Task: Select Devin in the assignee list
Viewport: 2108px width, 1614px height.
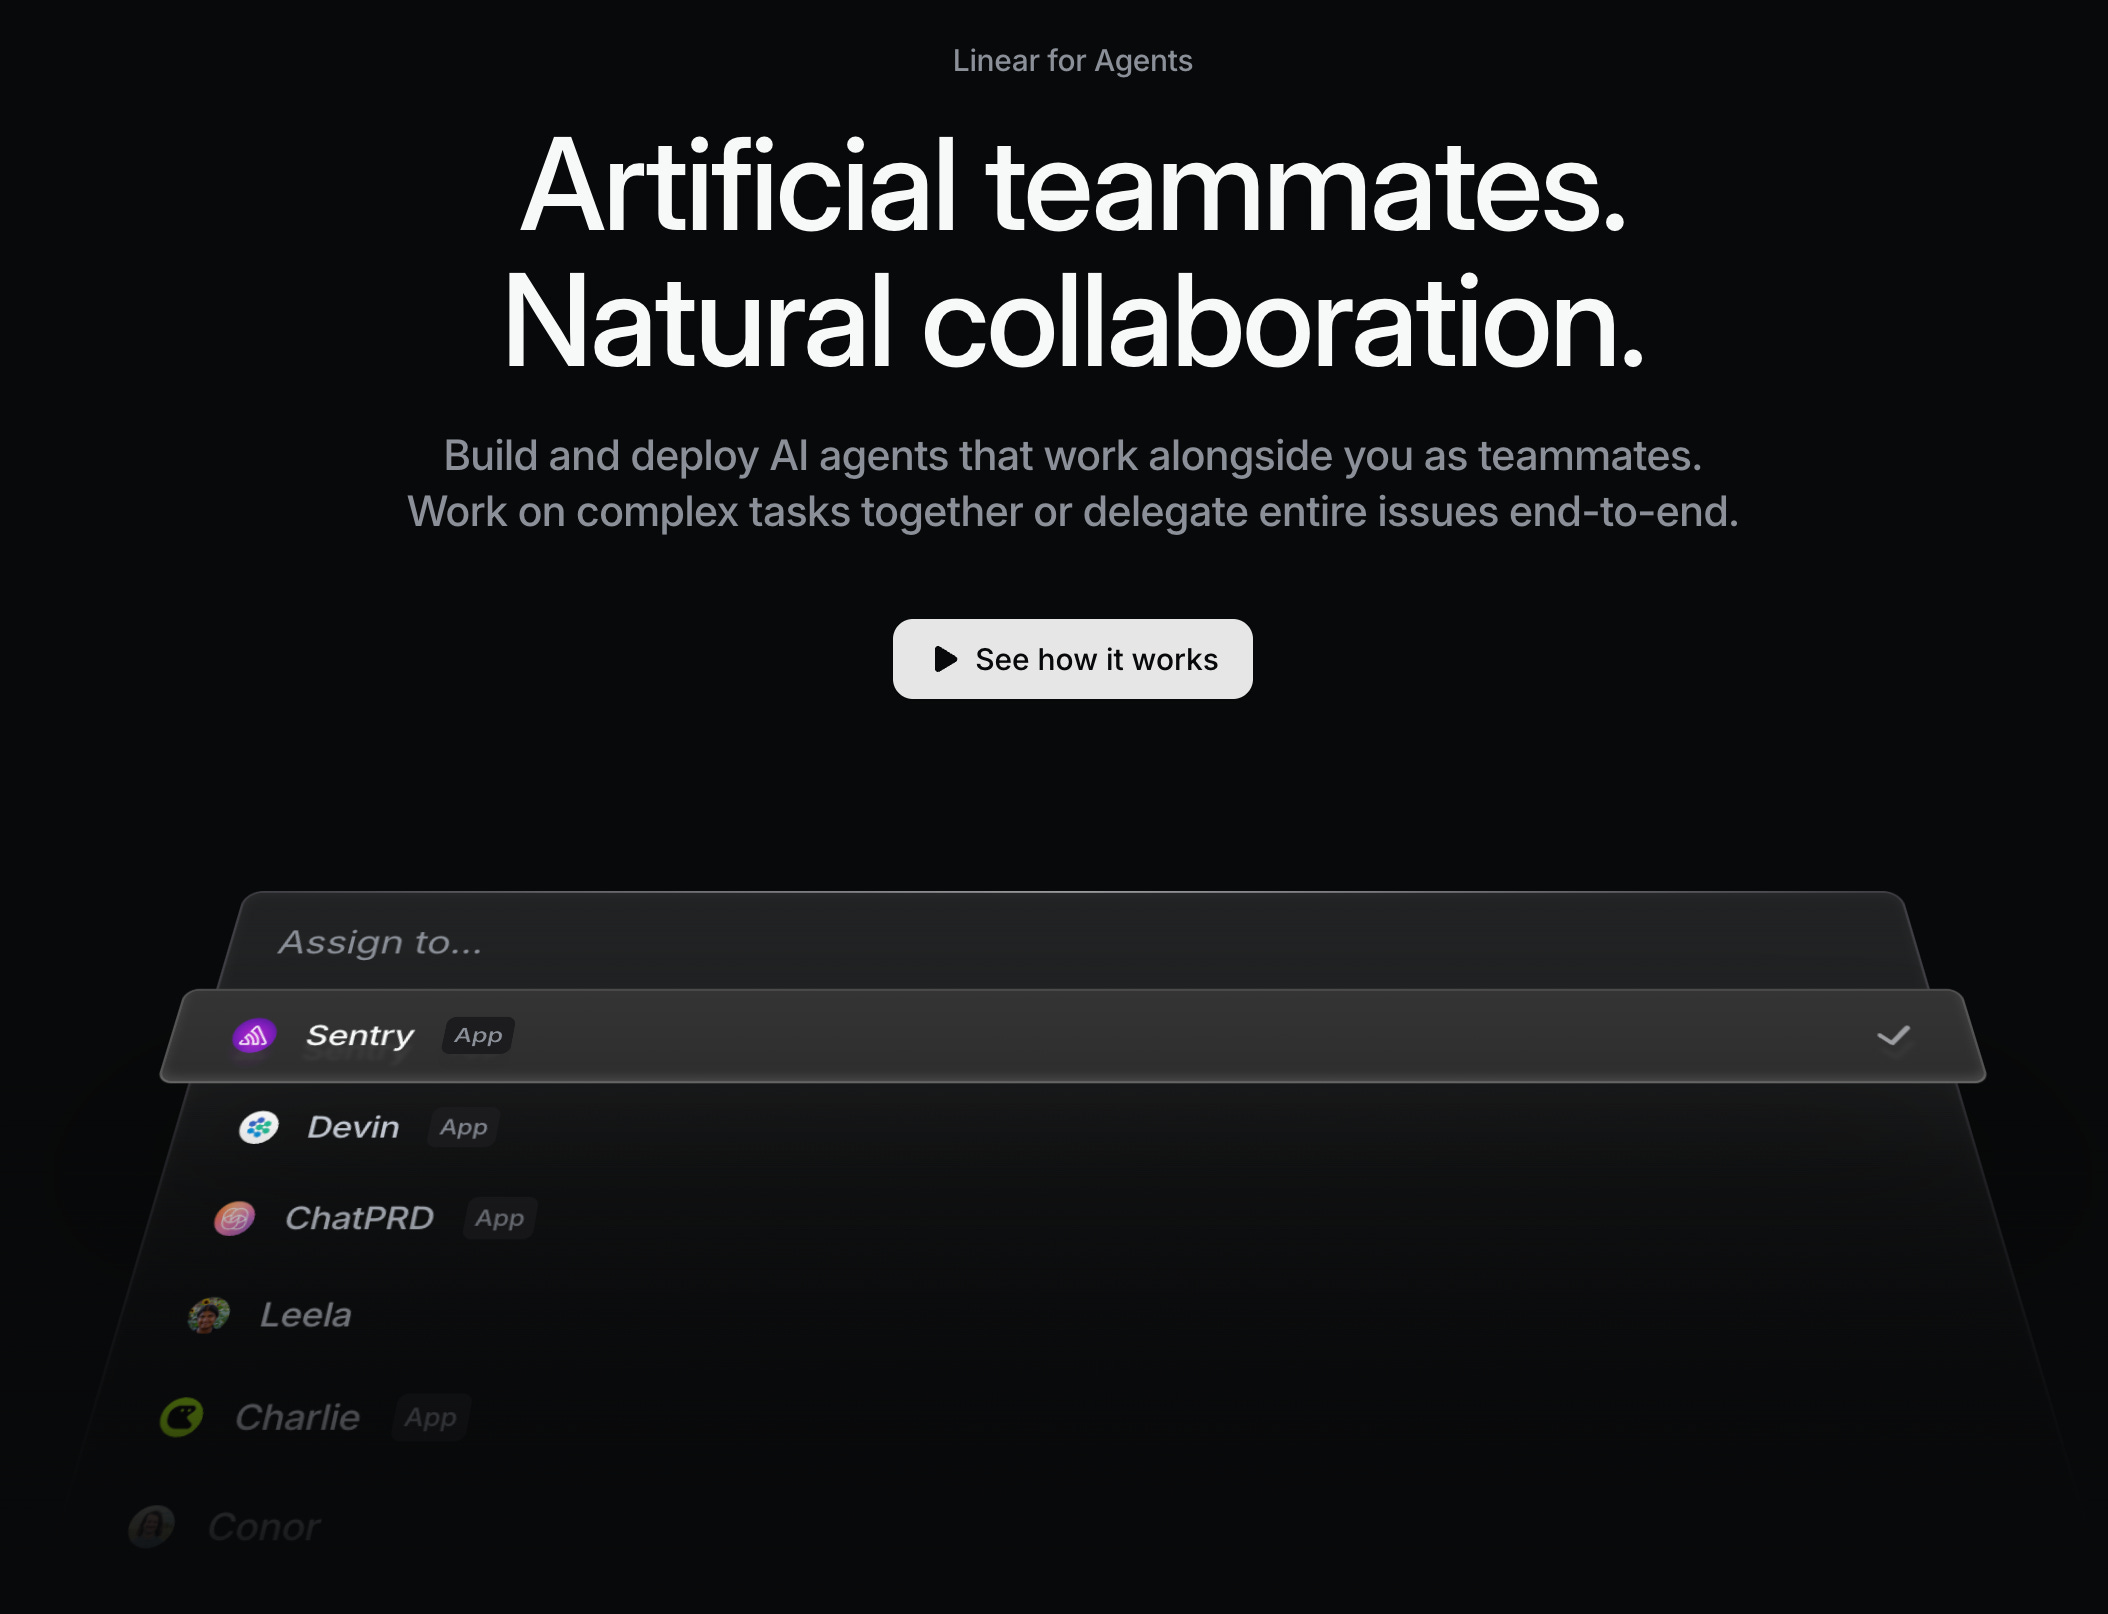Action: coord(353,1128)
